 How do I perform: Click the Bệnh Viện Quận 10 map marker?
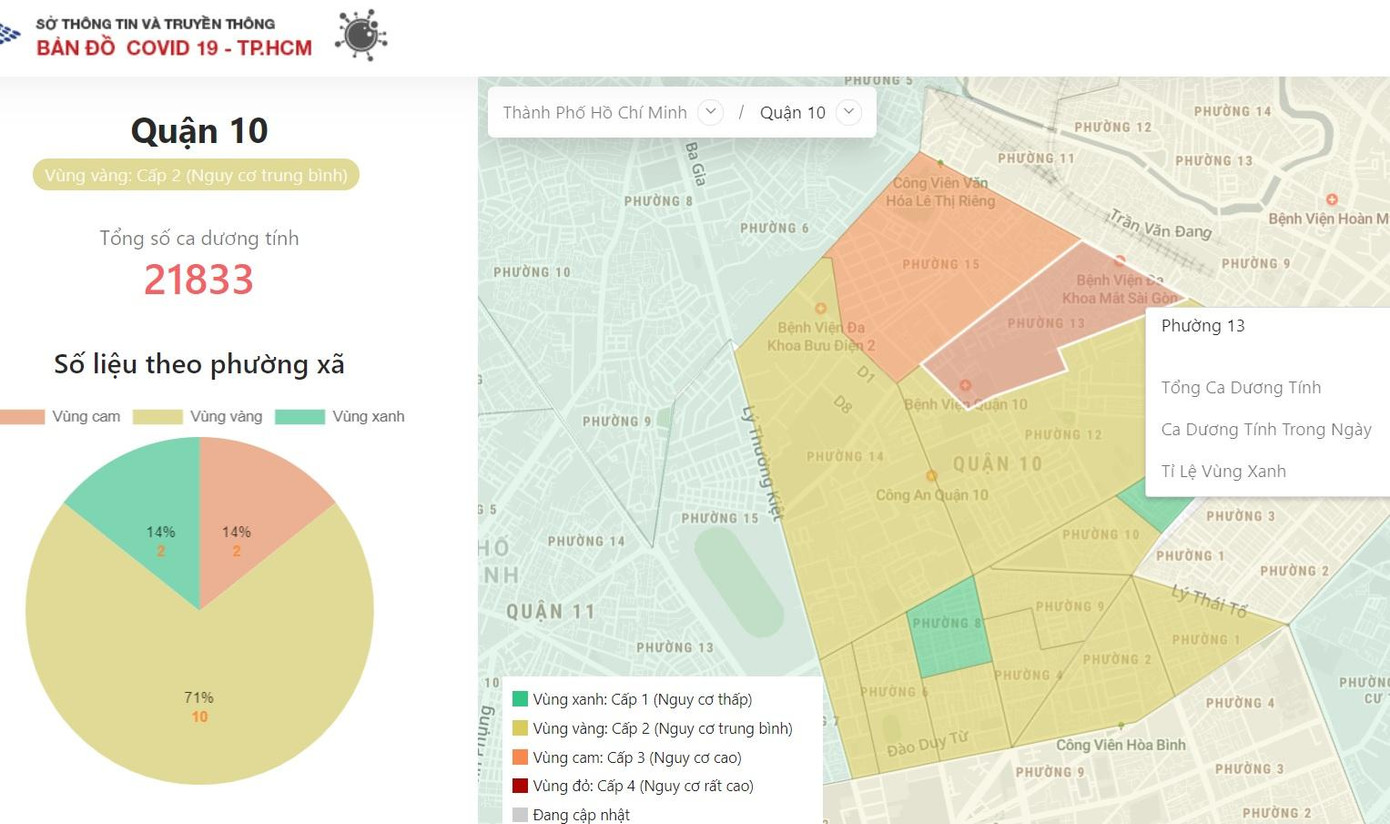(965, 386)
